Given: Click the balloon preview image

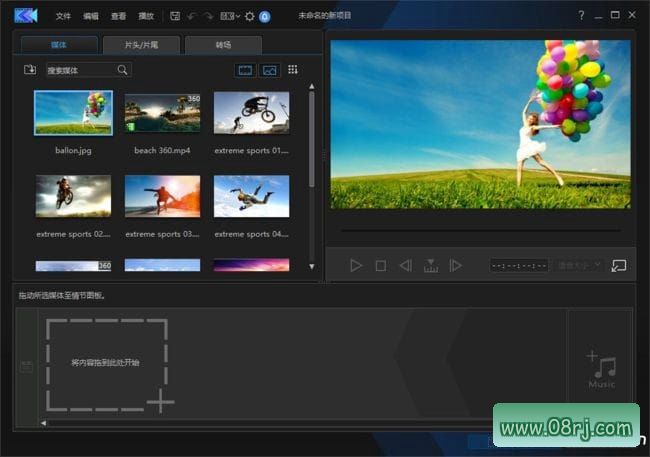Looking at the screenshot, I should click(x=480, y=124).
